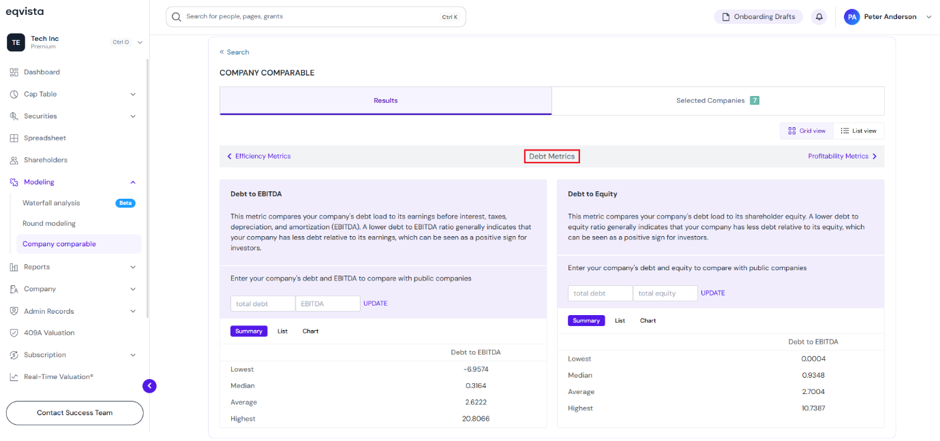The width and height of the screenshot is (940, 441).
Task: Open the Tech Inc company switcher dropdown
Action: point(140,42)
